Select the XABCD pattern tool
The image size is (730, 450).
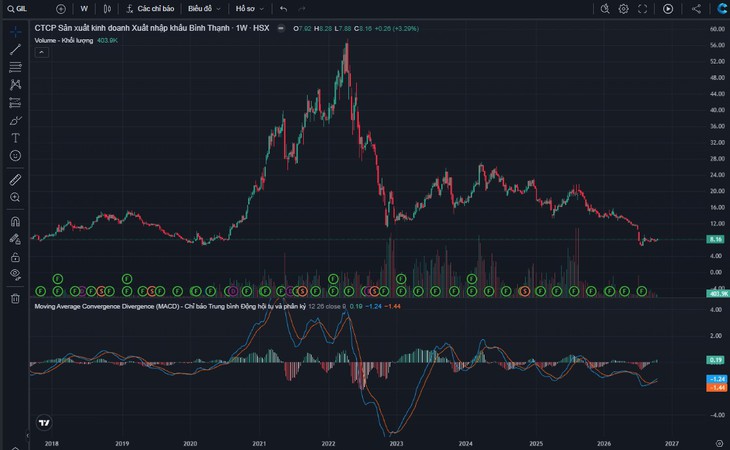tap(15, 85)
